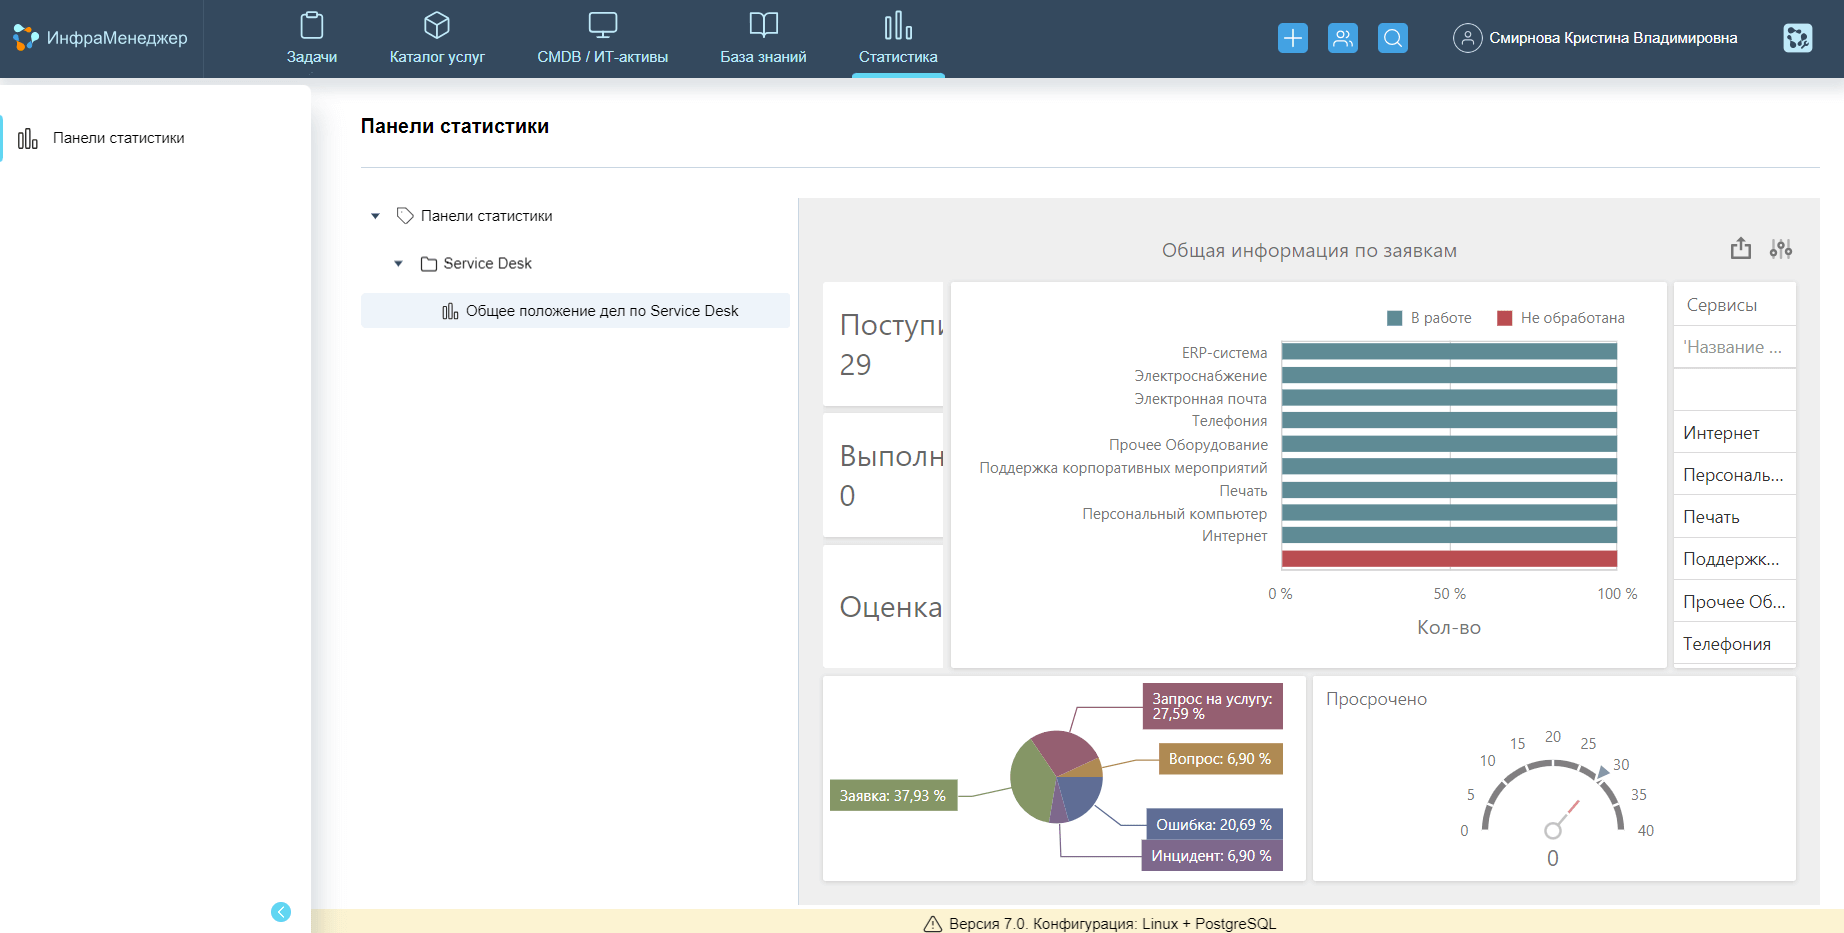1844x933 pixels.
Task: Select Персональ... row in services list
Action: click(x=1734, y=475)
